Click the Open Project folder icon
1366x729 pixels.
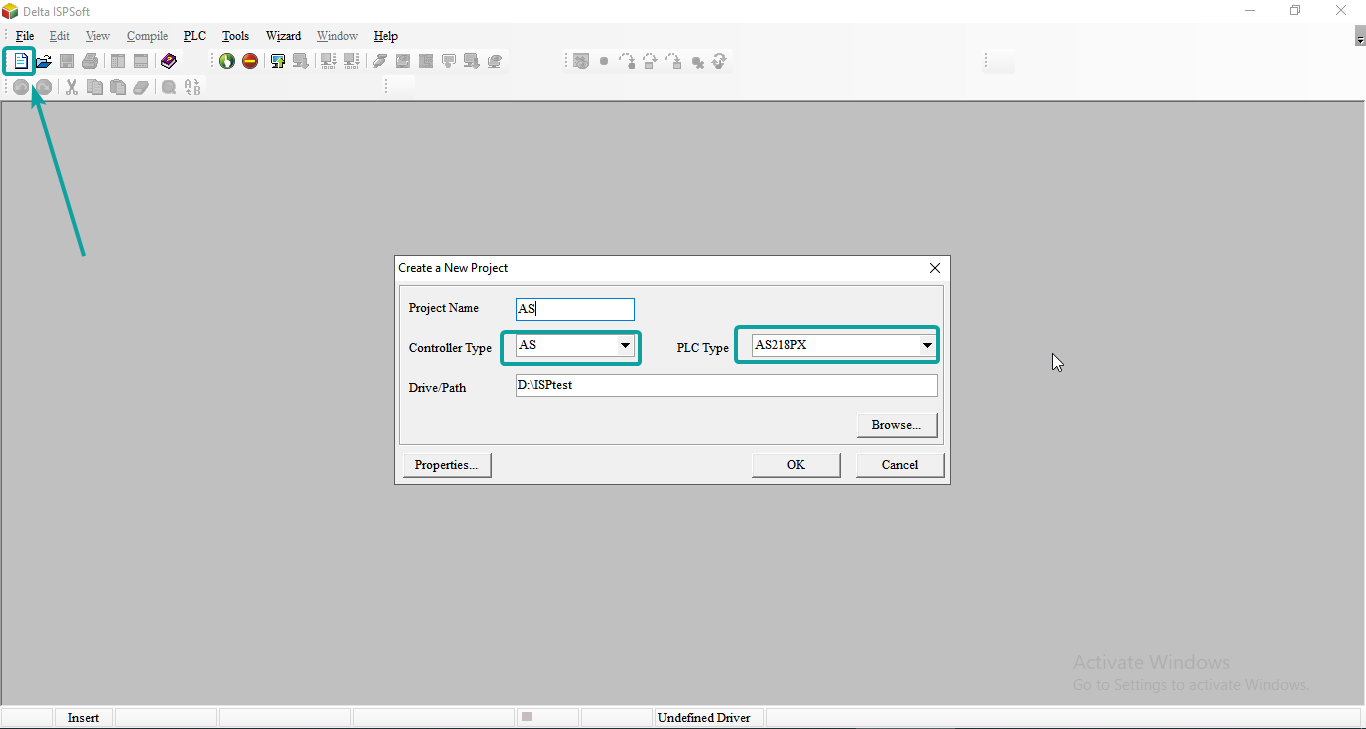[44, 61]
